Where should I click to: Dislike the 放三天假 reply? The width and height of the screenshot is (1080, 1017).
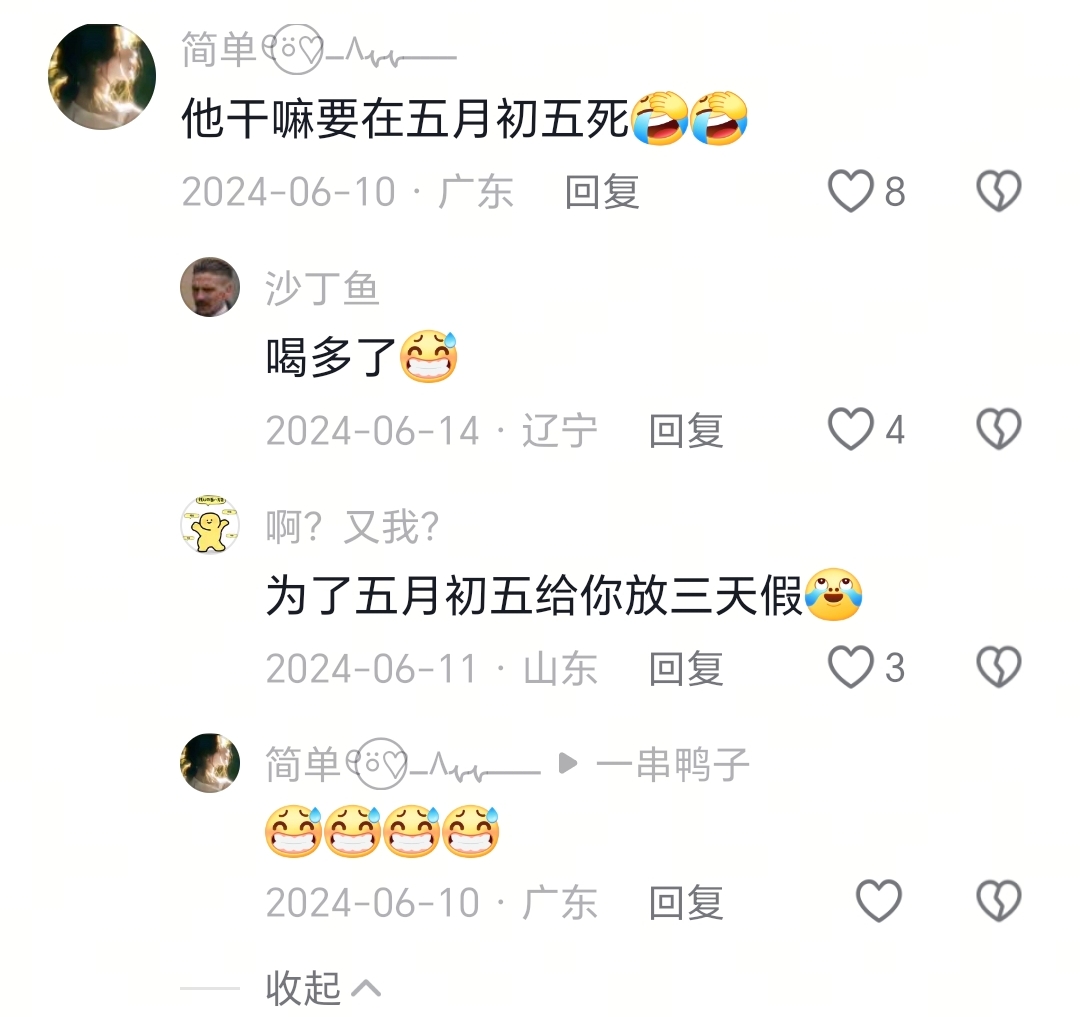(998, 667)
